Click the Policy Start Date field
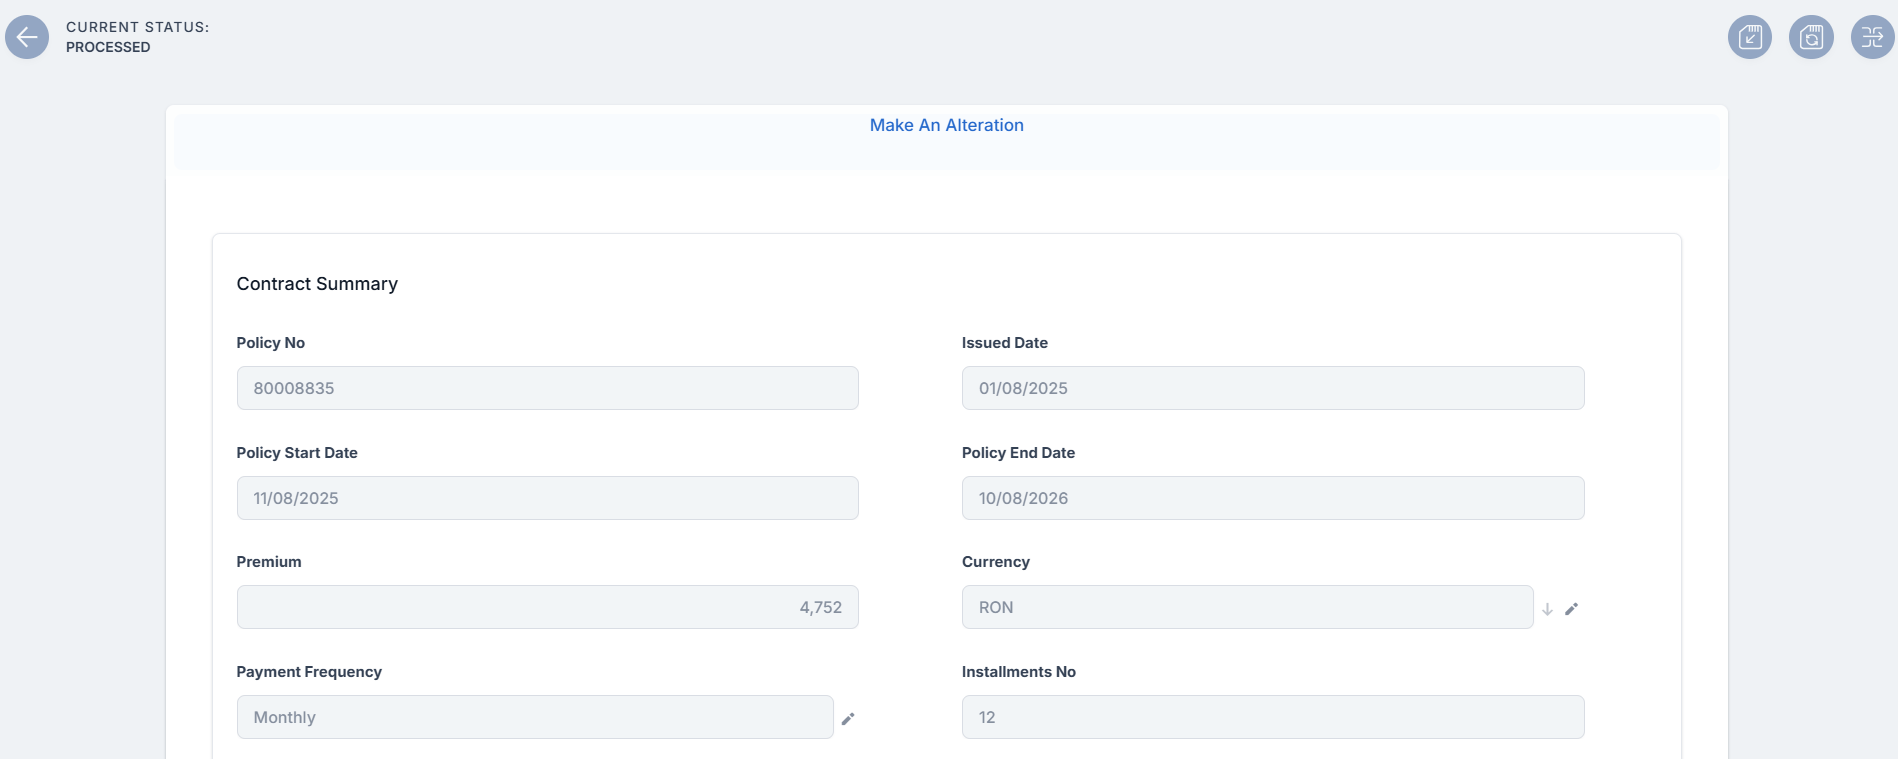1898x759 pixels. coord(547,498)
